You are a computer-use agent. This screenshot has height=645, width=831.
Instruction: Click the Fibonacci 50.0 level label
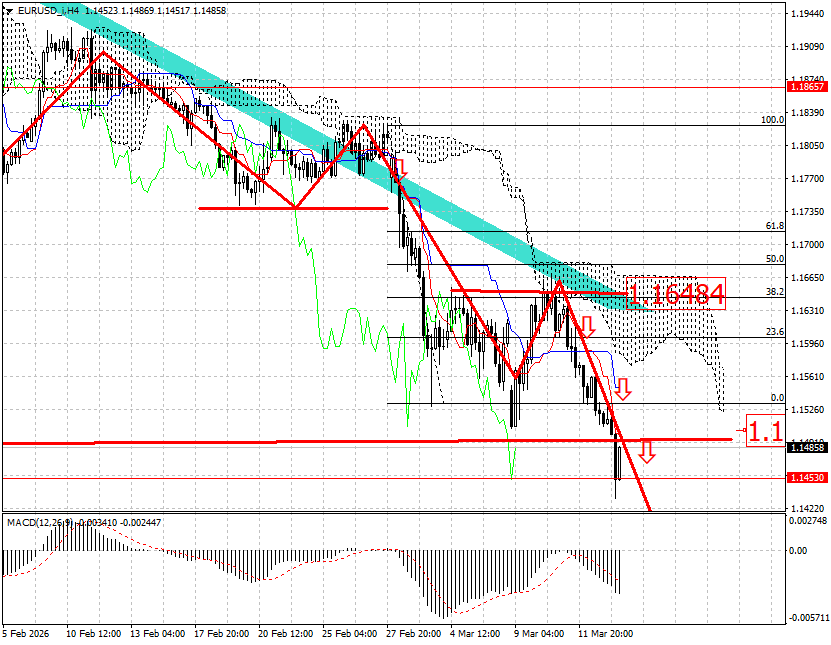pyautogui.click(x=775, y=259)
